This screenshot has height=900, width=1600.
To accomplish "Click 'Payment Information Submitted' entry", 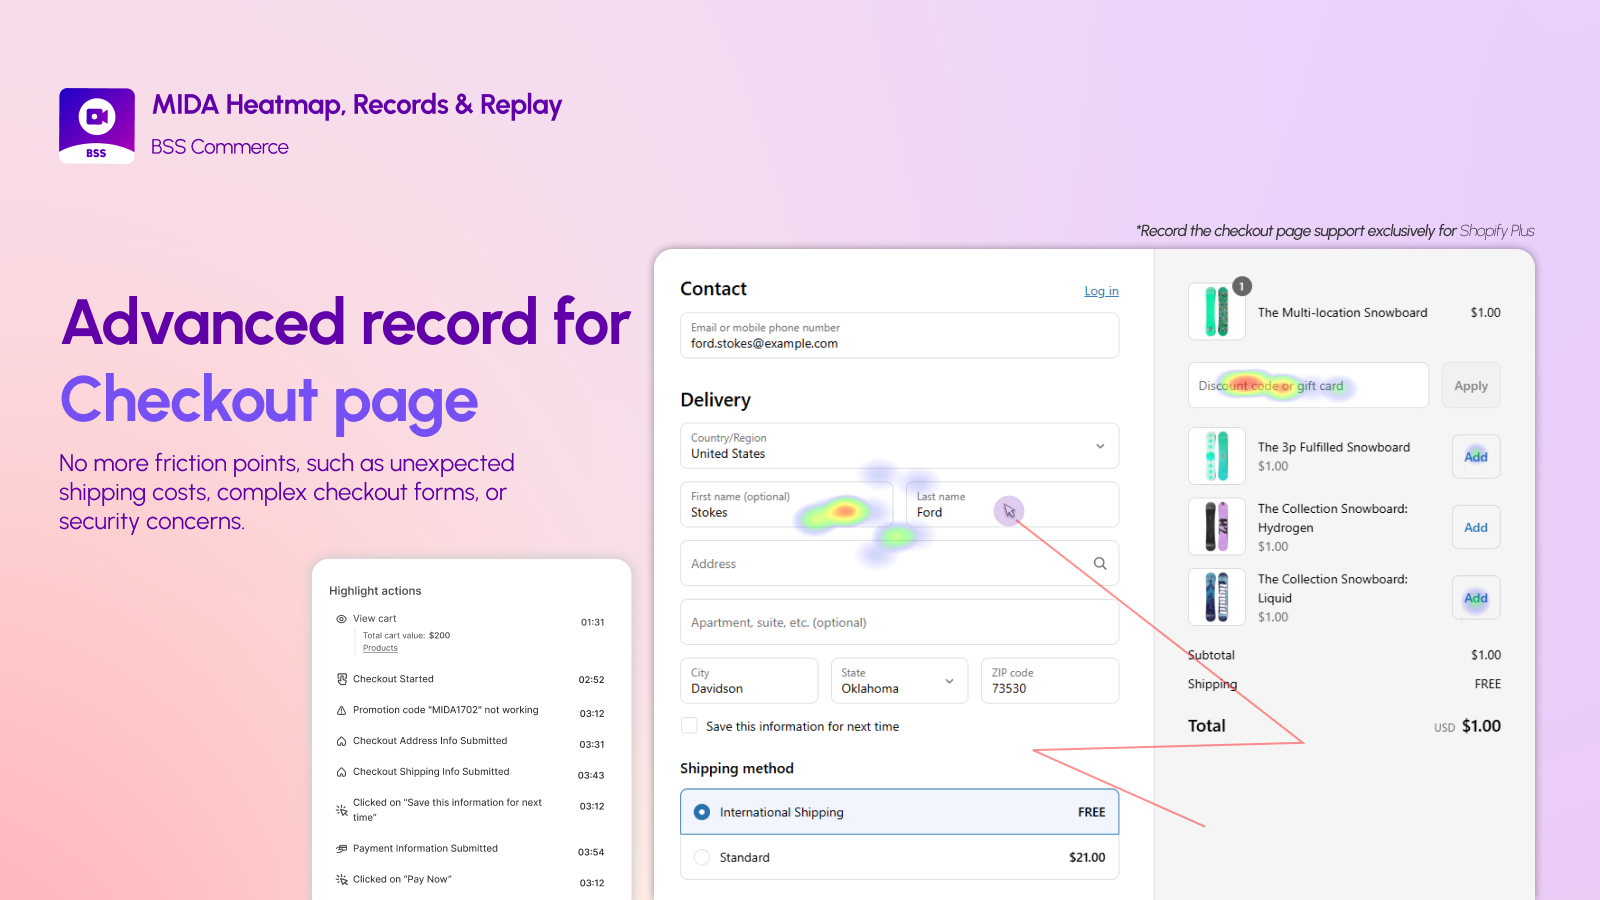I will (425, 849).
